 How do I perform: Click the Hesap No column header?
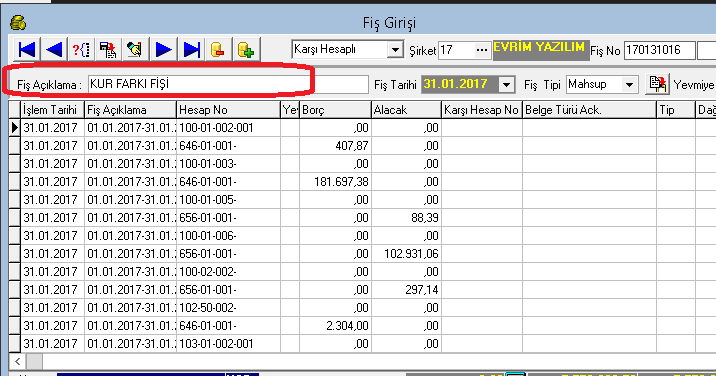point(228,110)
